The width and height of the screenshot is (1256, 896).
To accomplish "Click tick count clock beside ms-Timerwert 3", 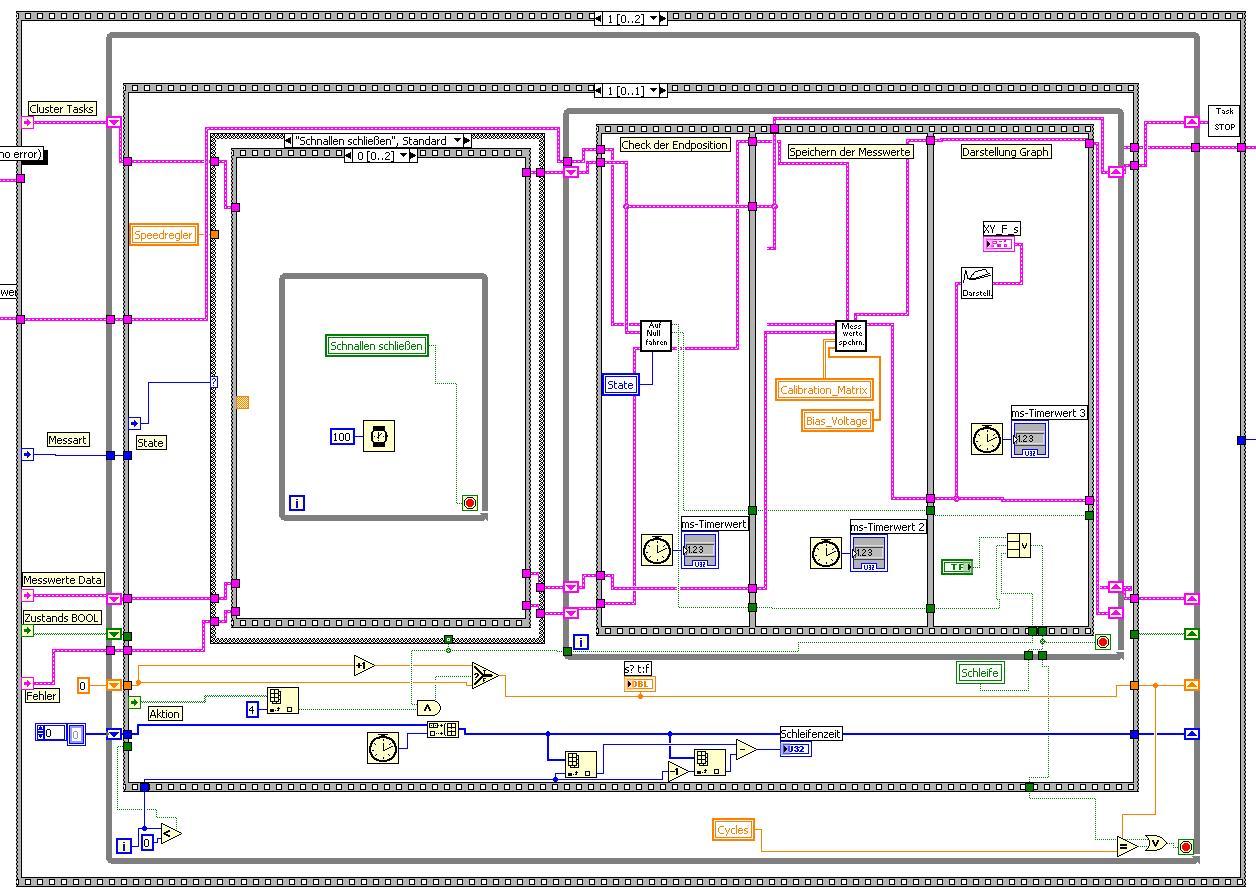I will (987, 439).
